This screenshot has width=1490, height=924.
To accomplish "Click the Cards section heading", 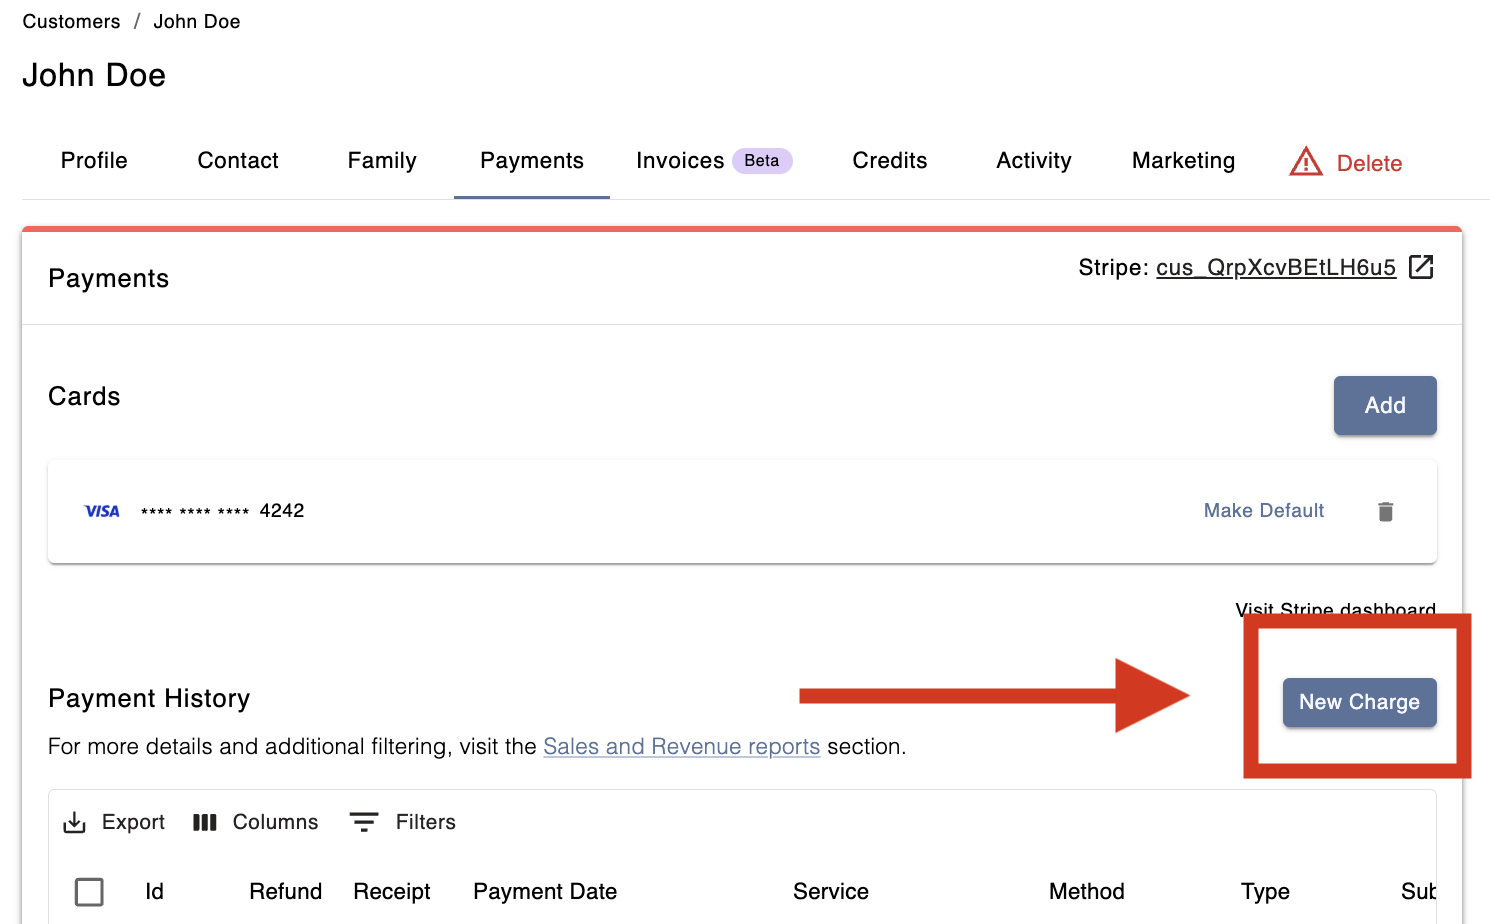I will (x=84, y=396).
